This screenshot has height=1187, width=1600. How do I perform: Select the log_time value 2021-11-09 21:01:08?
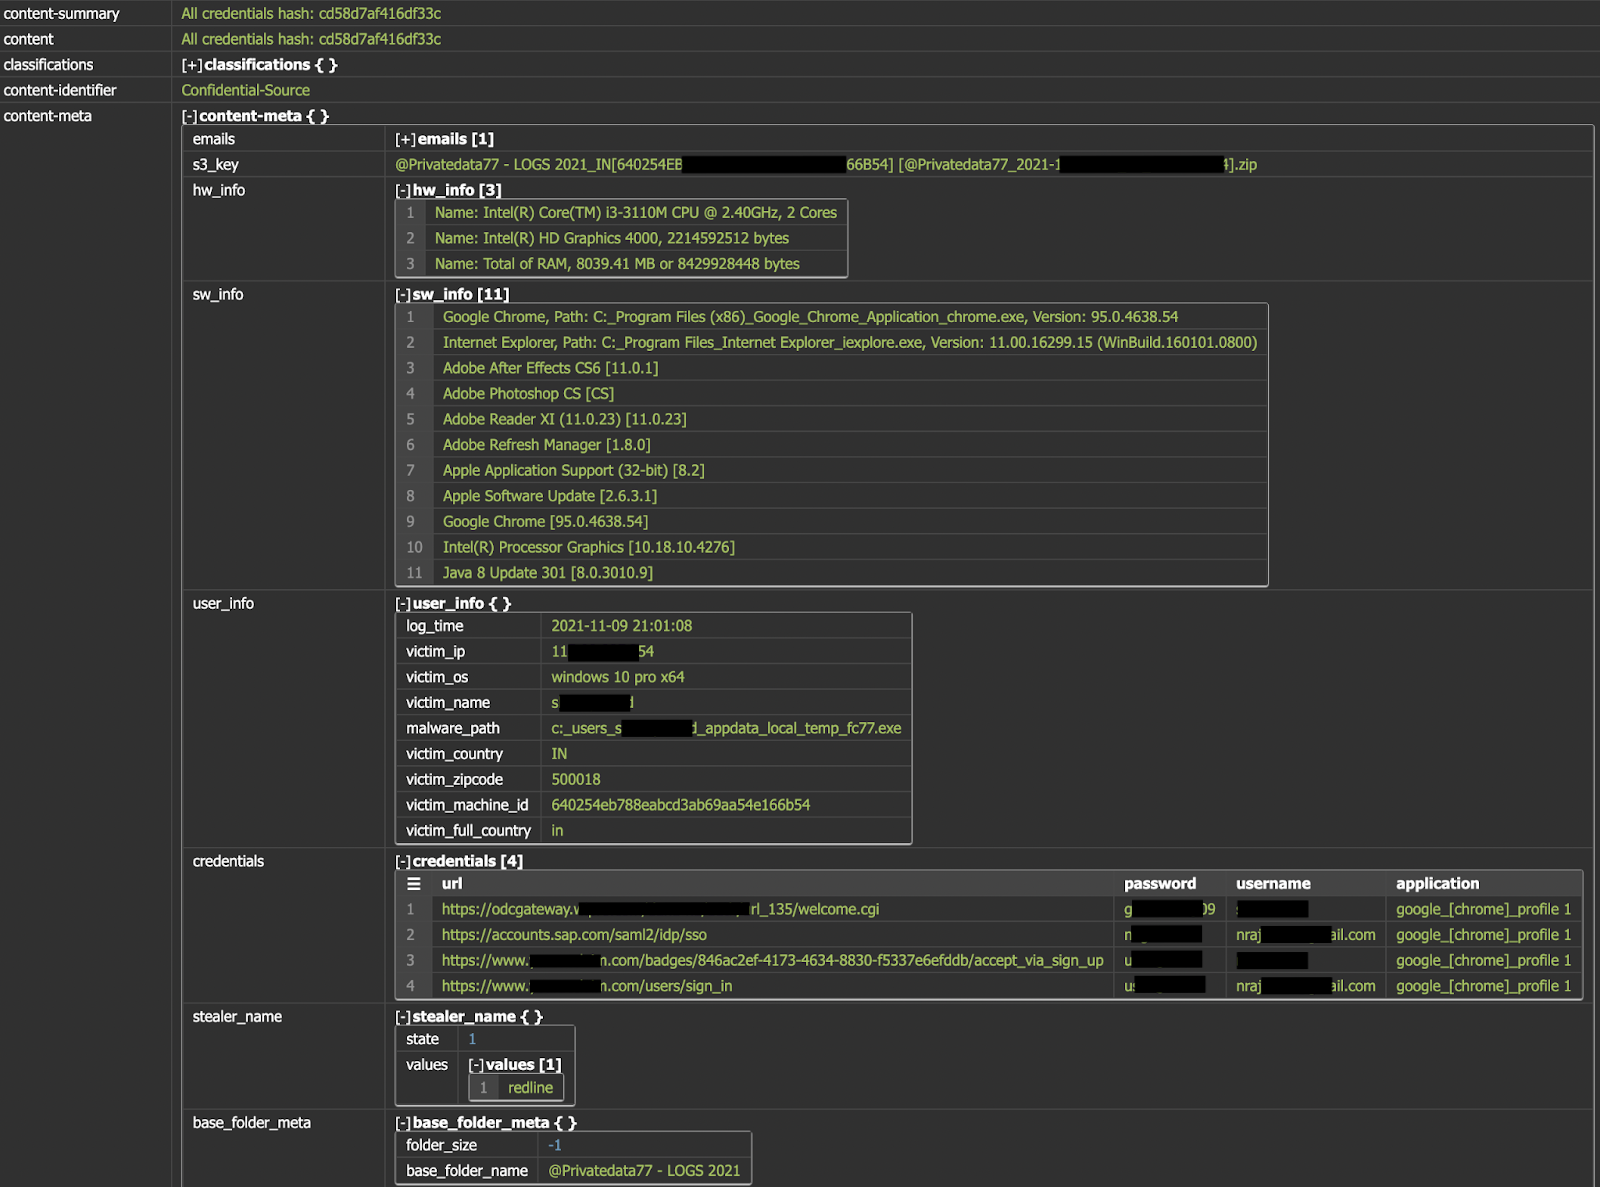pos(621,627)
